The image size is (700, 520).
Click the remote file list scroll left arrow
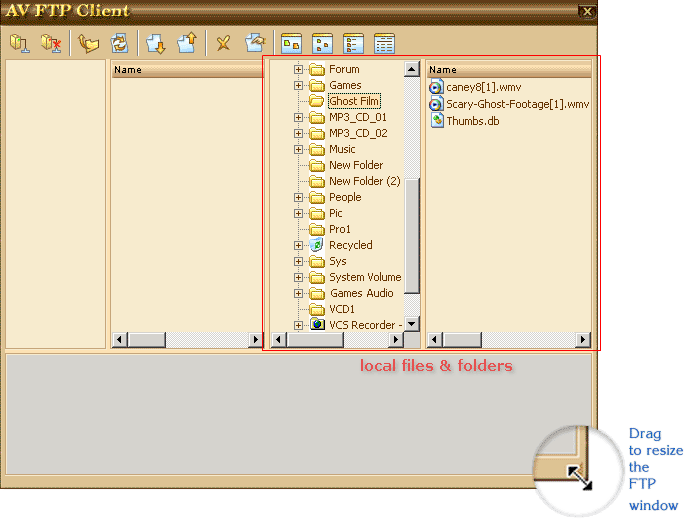pos(120,340)
